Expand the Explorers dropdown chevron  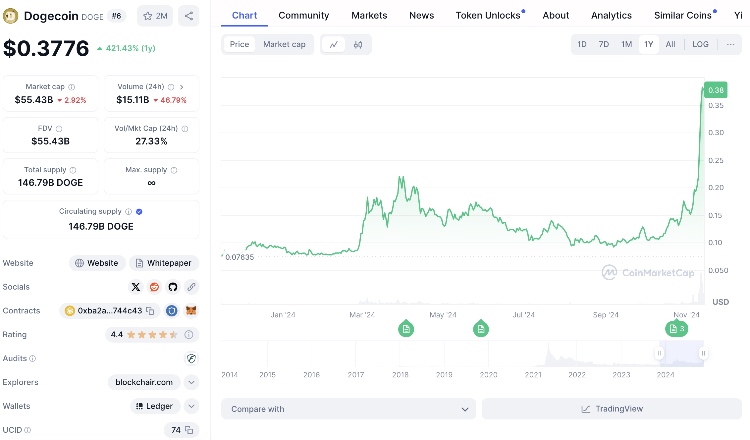tap(191, 382)
